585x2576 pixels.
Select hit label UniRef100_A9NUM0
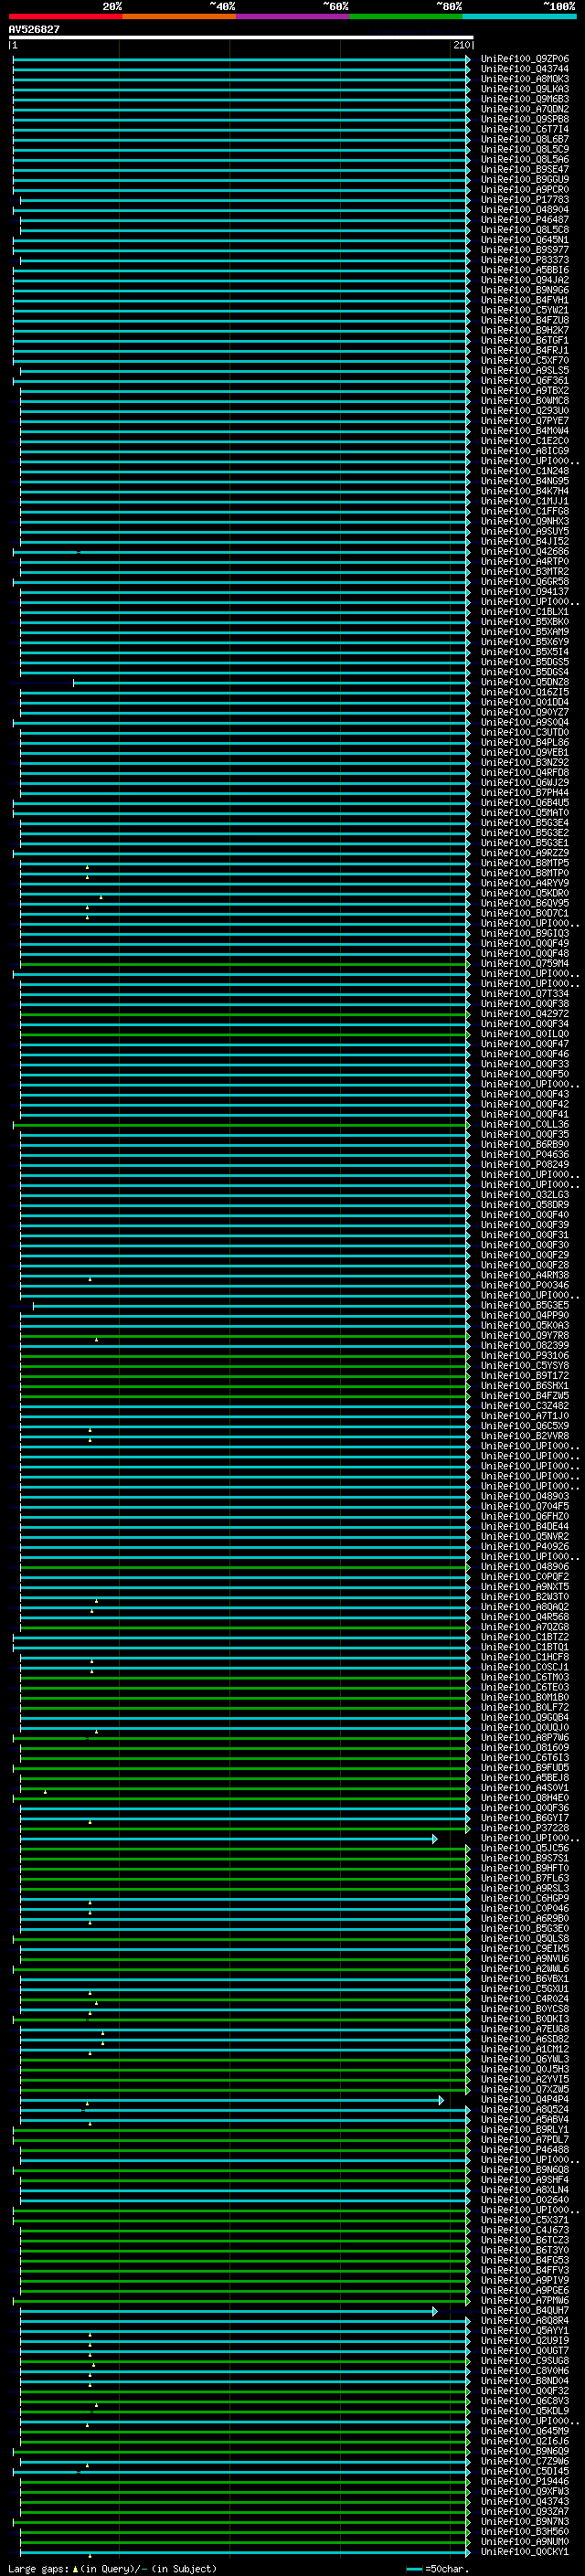(524, 2542)
